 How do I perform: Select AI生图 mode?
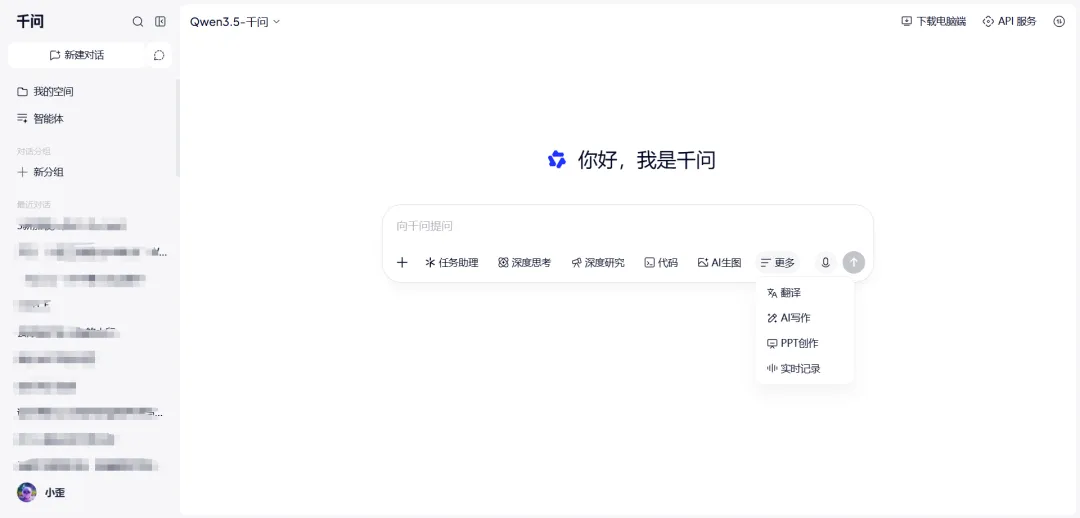point(719,262)
